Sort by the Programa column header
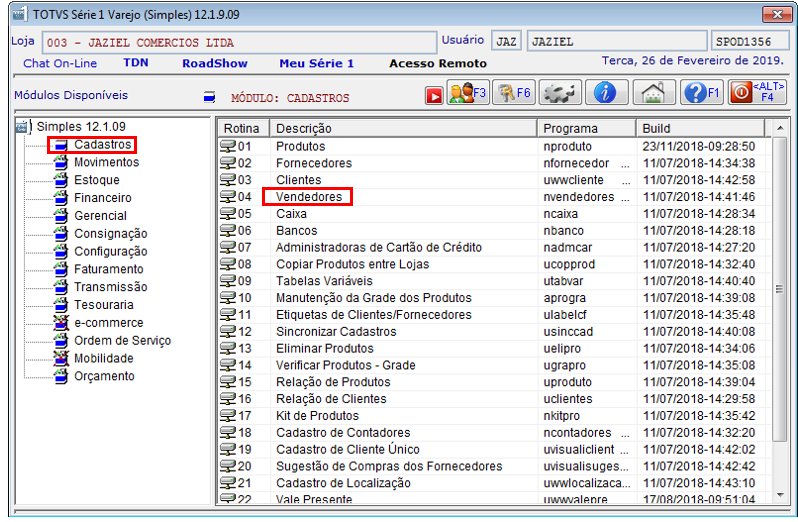Screen dimensions: 798x522 click(x=586, y=128)
